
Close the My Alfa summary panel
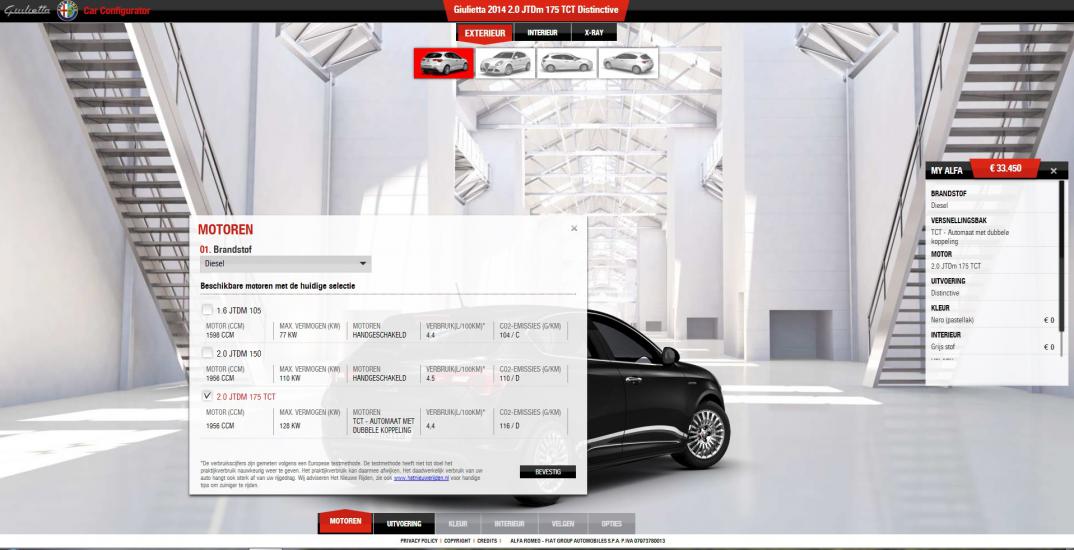pos(1053,171)
